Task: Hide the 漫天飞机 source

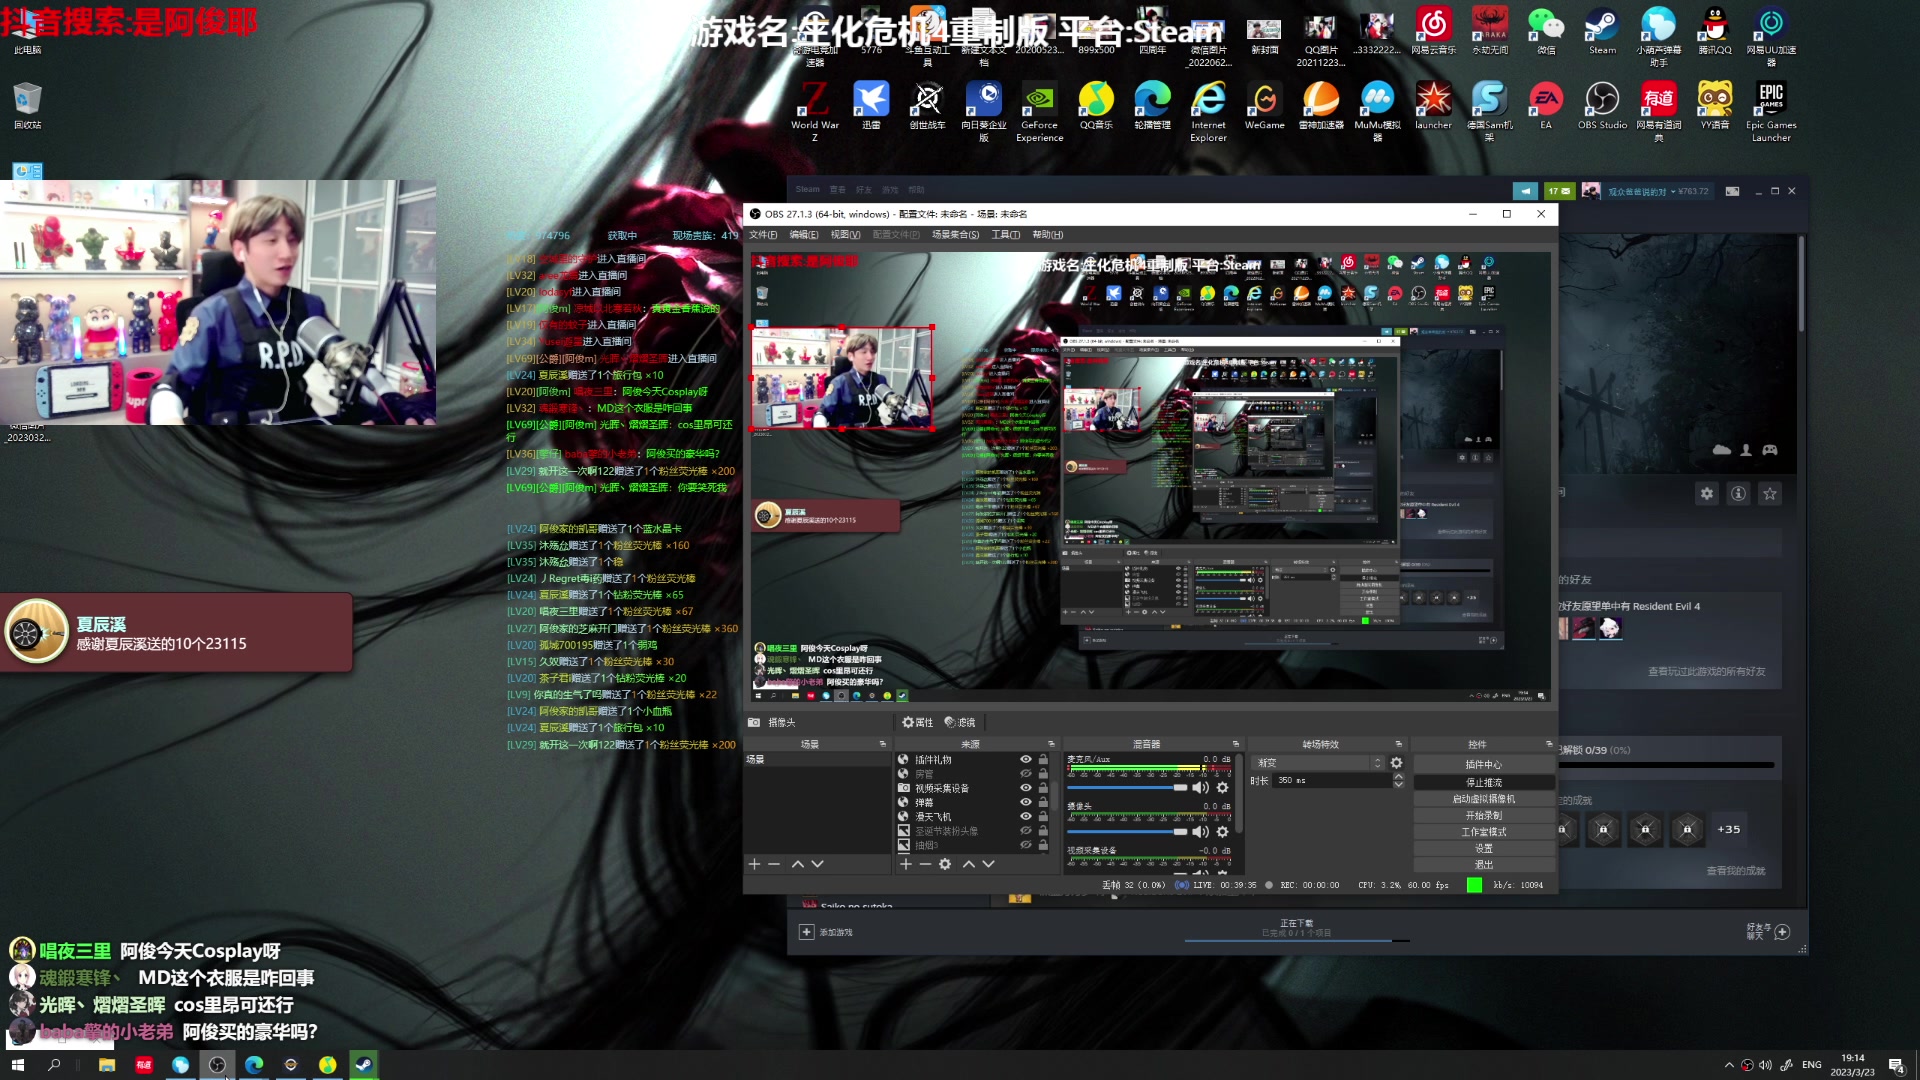Action: (x=1025, y=817)
